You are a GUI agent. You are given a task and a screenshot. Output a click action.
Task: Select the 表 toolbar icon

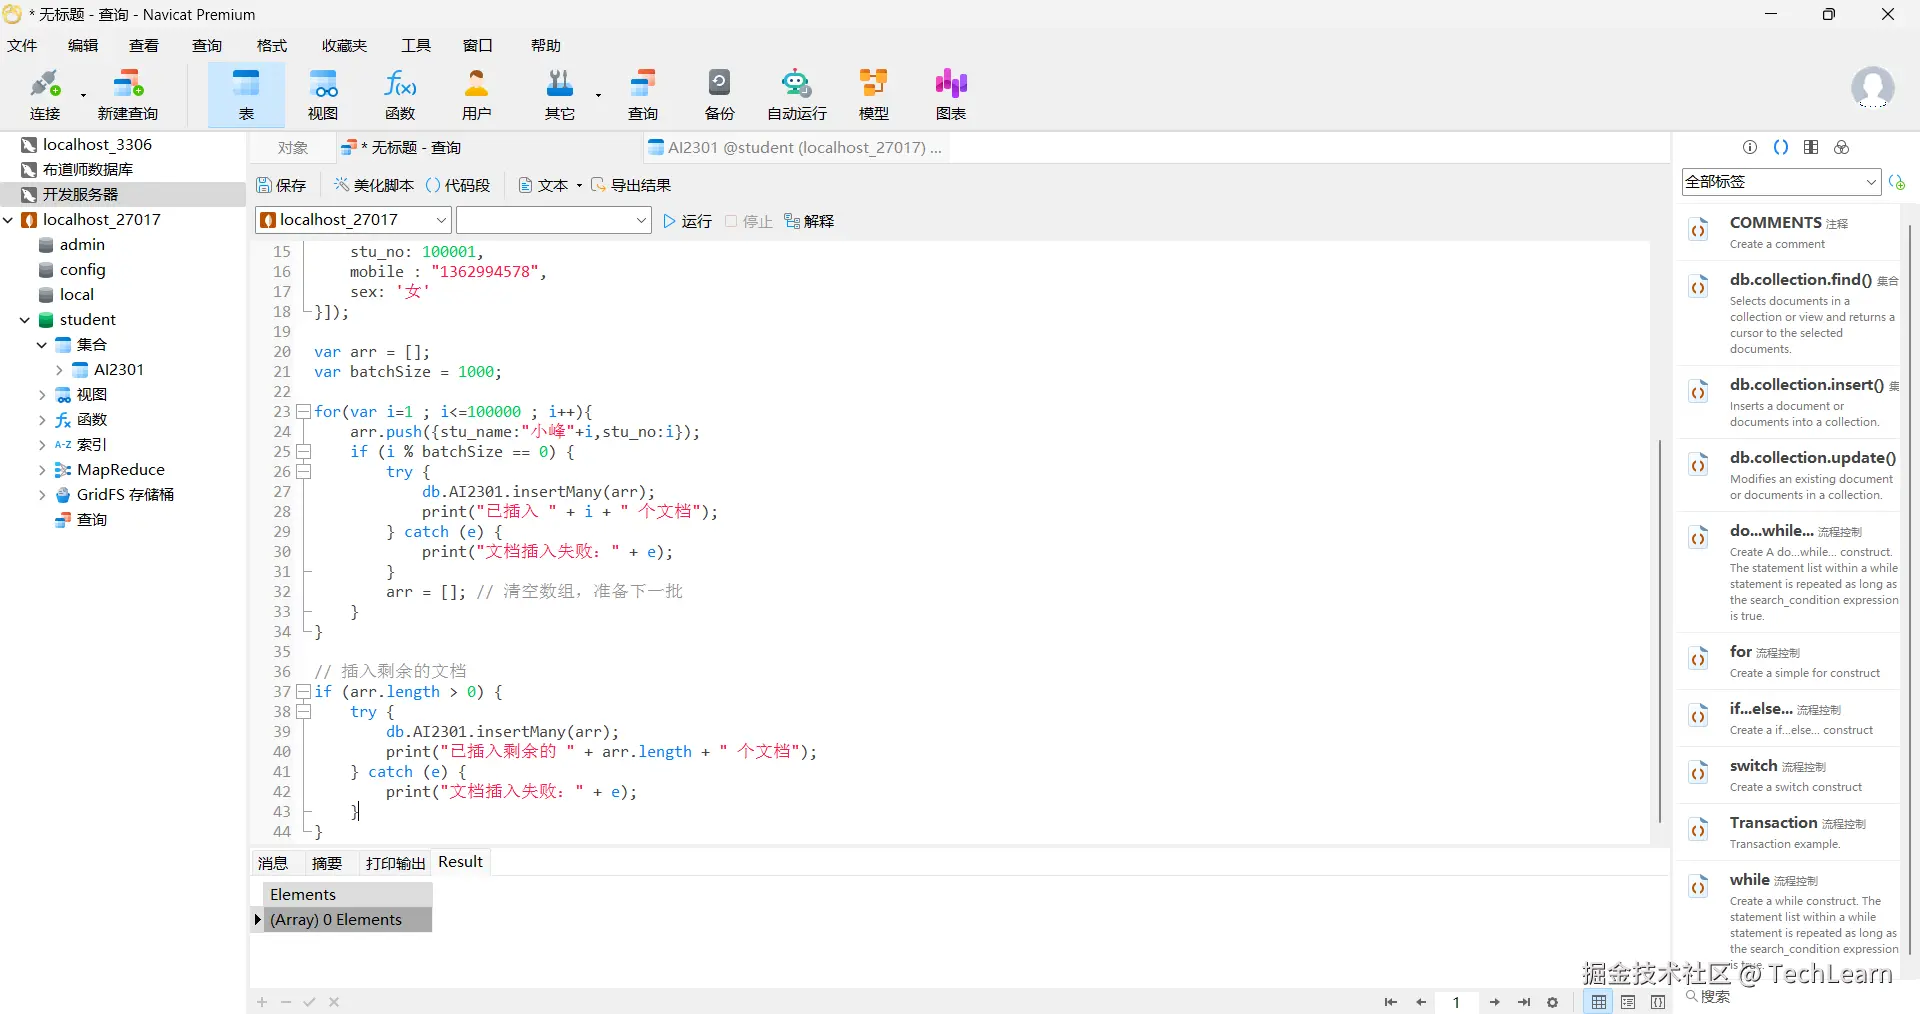(x=246, y=94)
